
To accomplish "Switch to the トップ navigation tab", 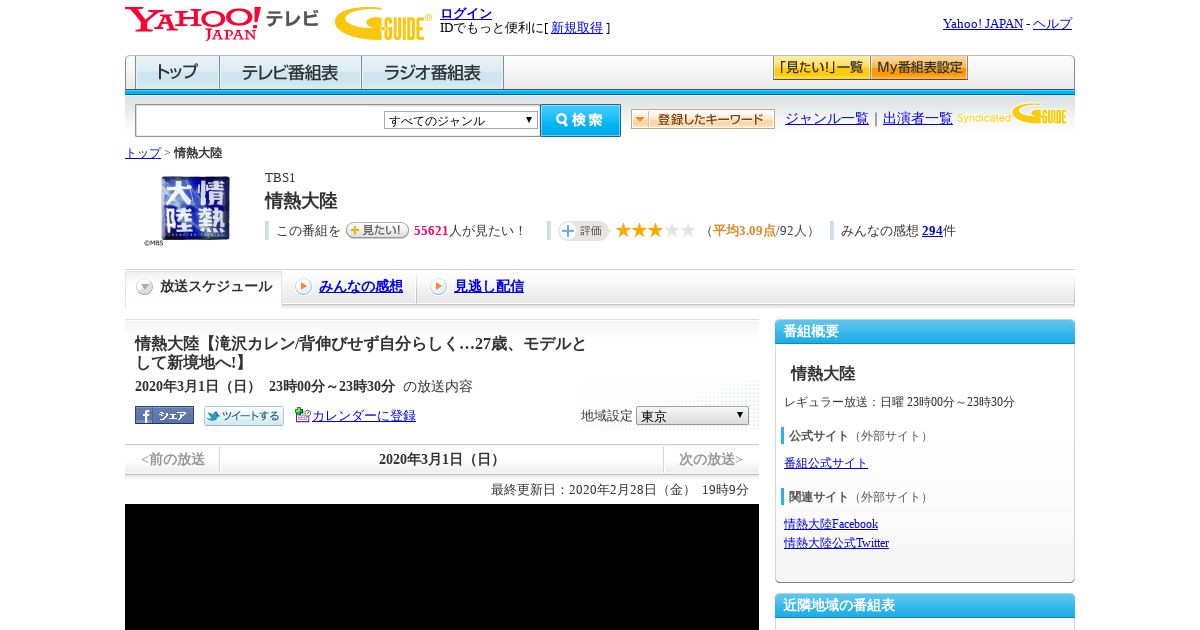I will click(177, 73).
